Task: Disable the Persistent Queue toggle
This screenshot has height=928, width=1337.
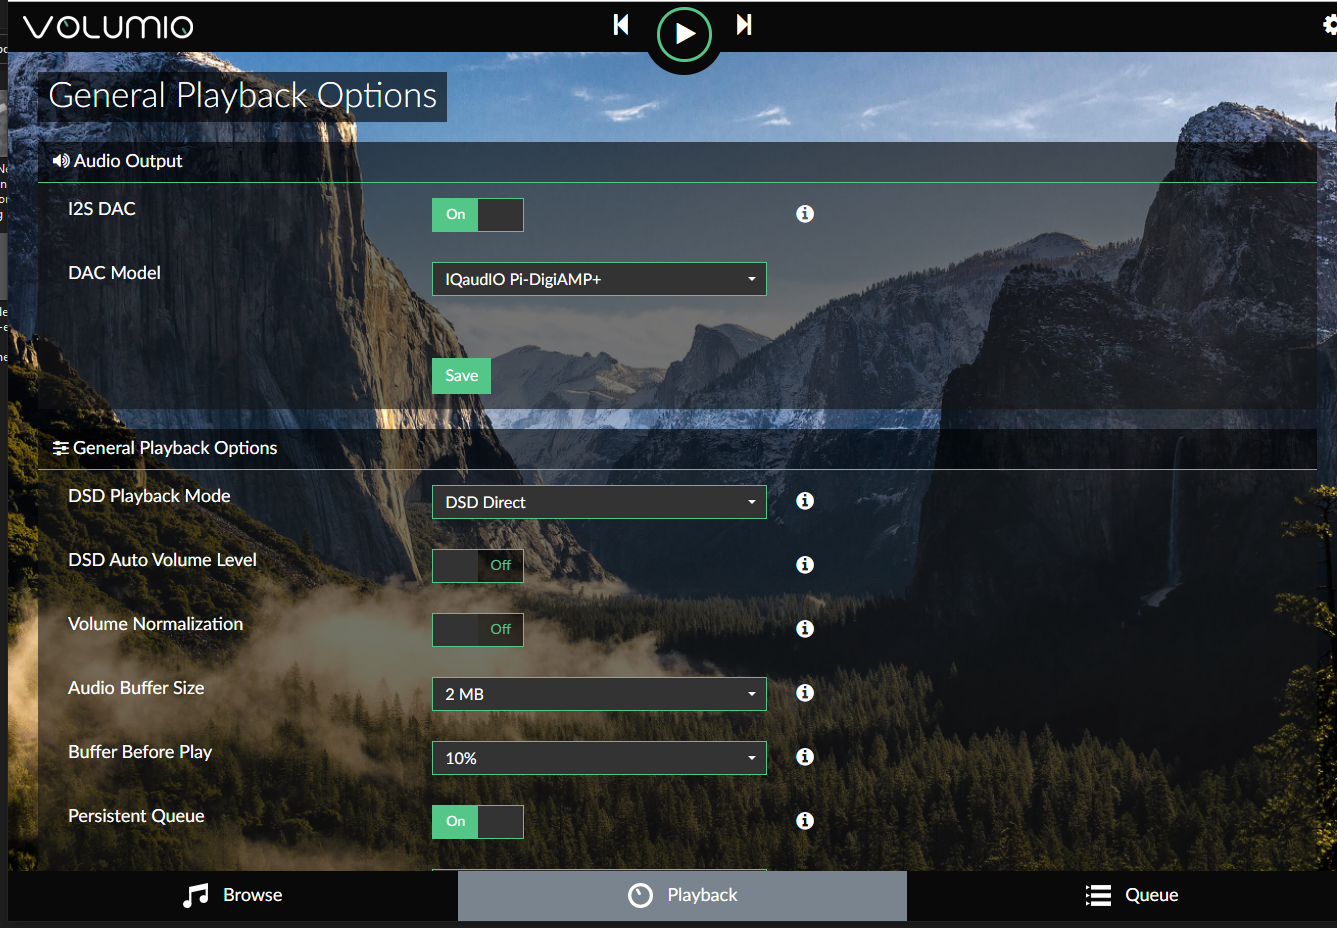Action: [x=478, y=822]
